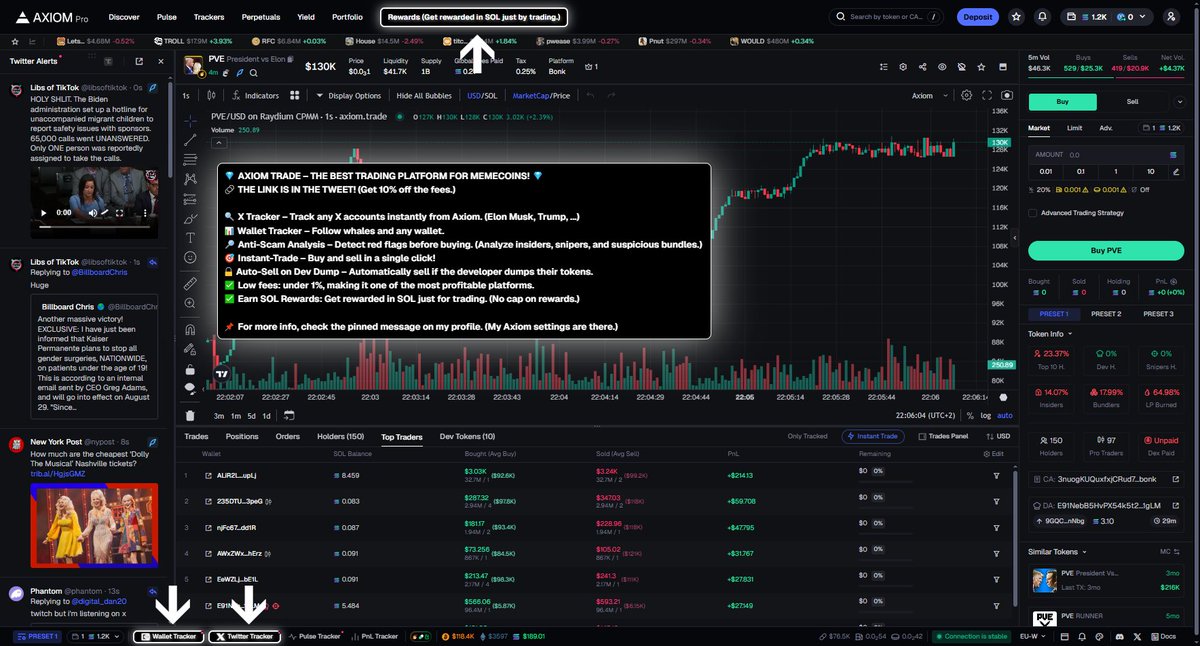
Task: Open the emoji sticker tool
Action: 190,258
